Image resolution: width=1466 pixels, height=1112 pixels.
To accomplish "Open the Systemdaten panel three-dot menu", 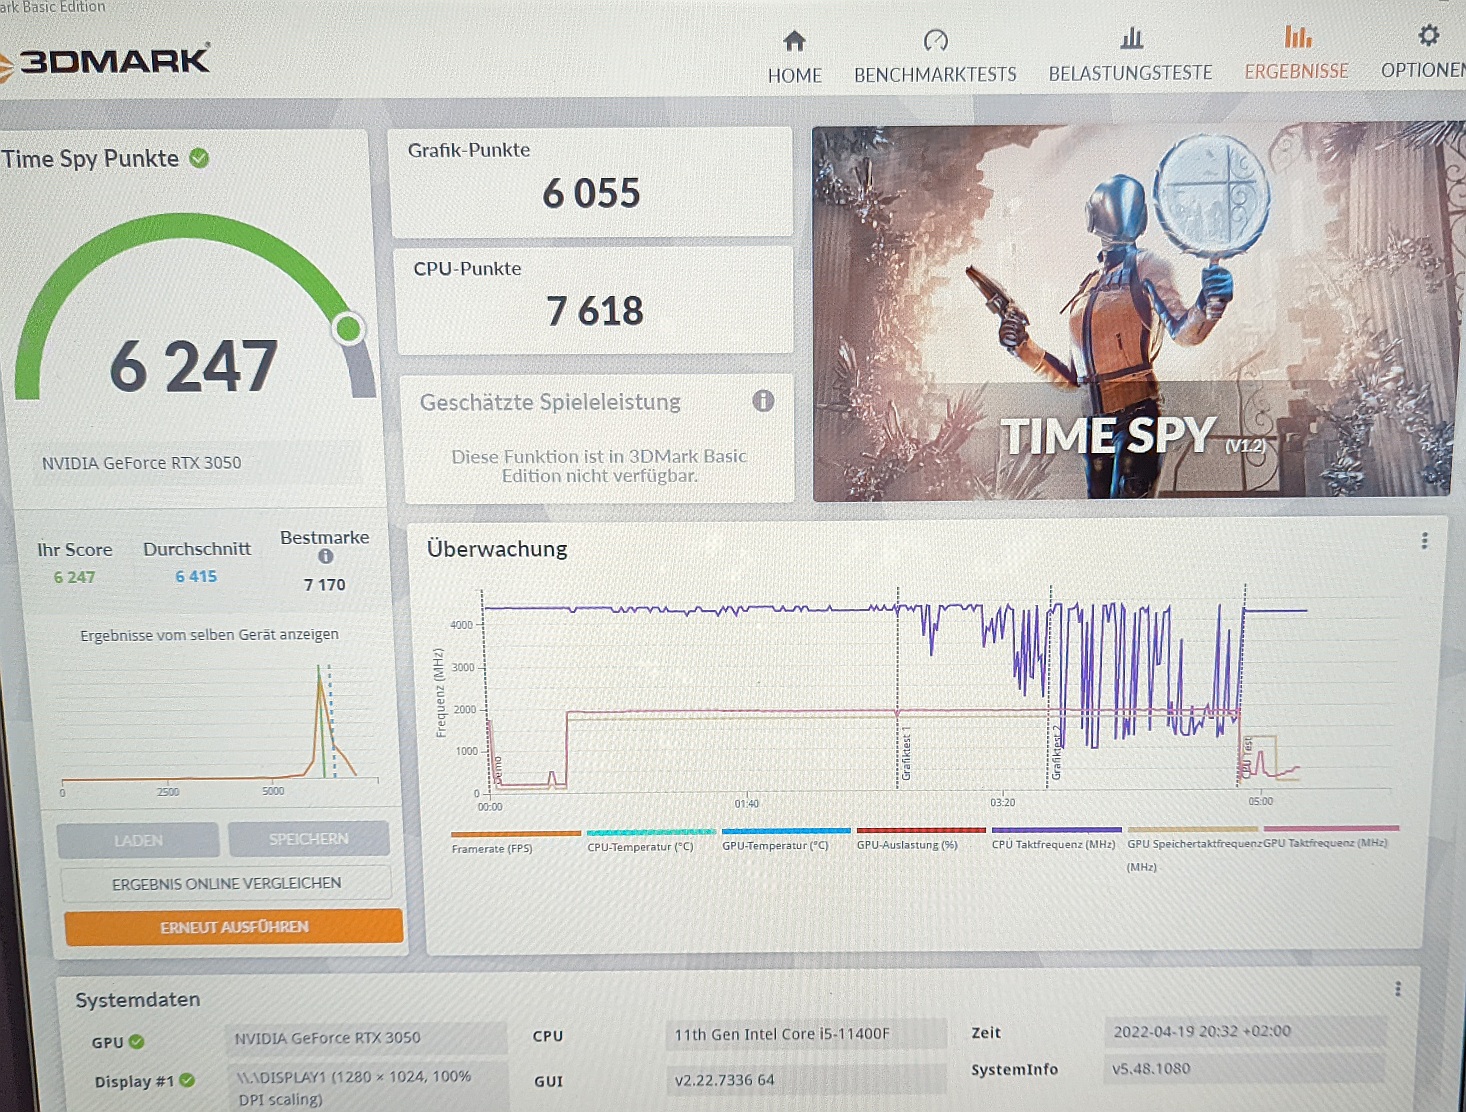I will point(1397,989).
